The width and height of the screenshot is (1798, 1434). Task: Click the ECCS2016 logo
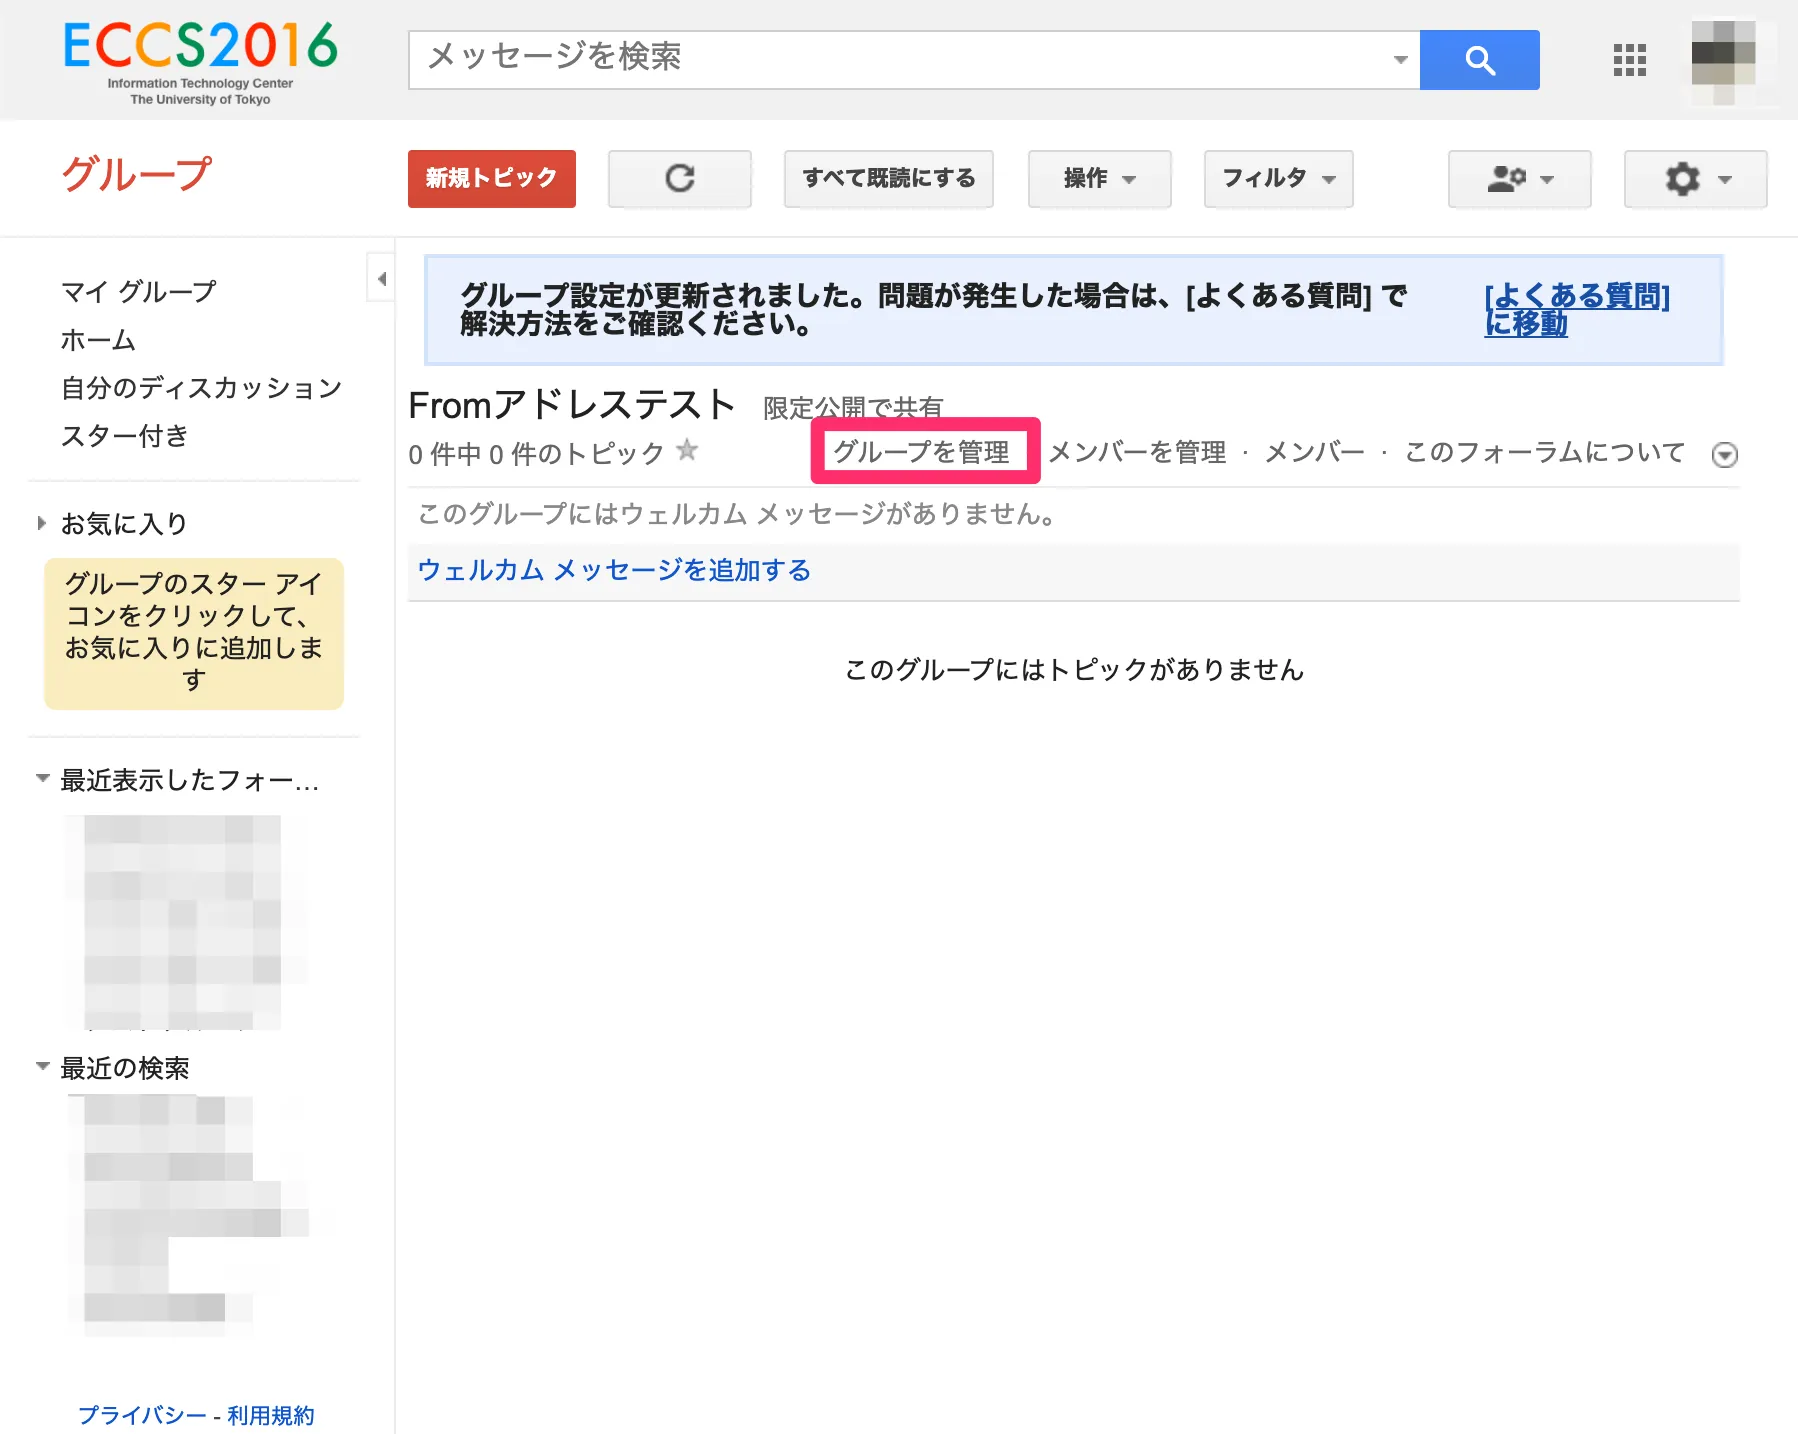200,61
